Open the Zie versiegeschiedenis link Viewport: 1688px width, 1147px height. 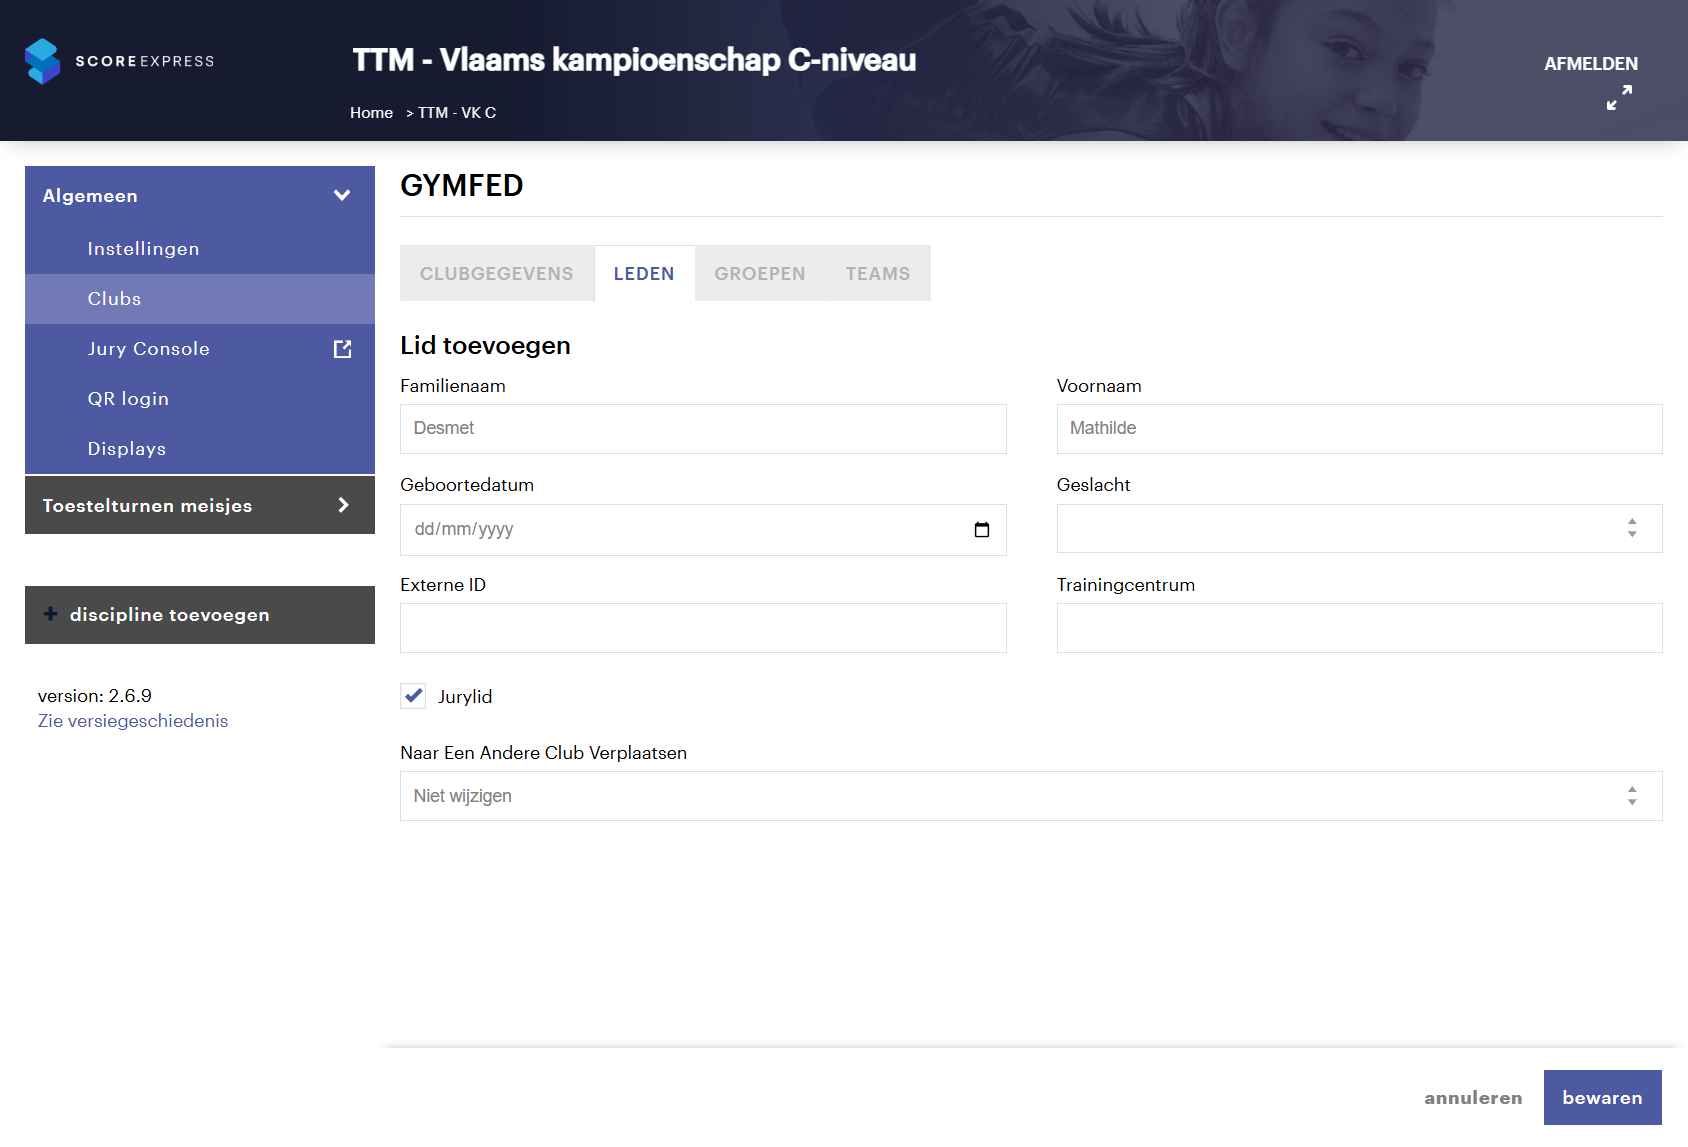tap(133, 721)
